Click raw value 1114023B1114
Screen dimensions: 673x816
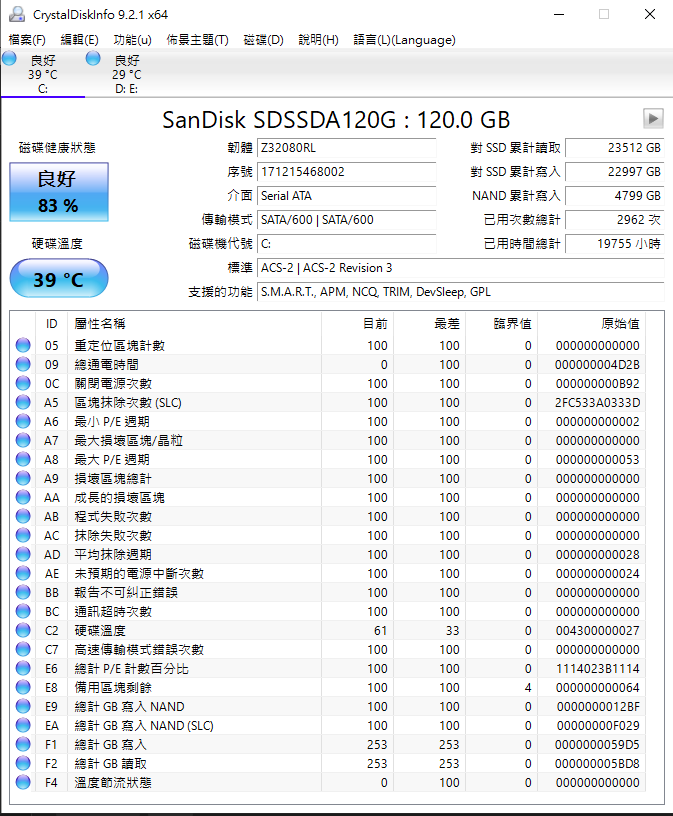point(598,669)
